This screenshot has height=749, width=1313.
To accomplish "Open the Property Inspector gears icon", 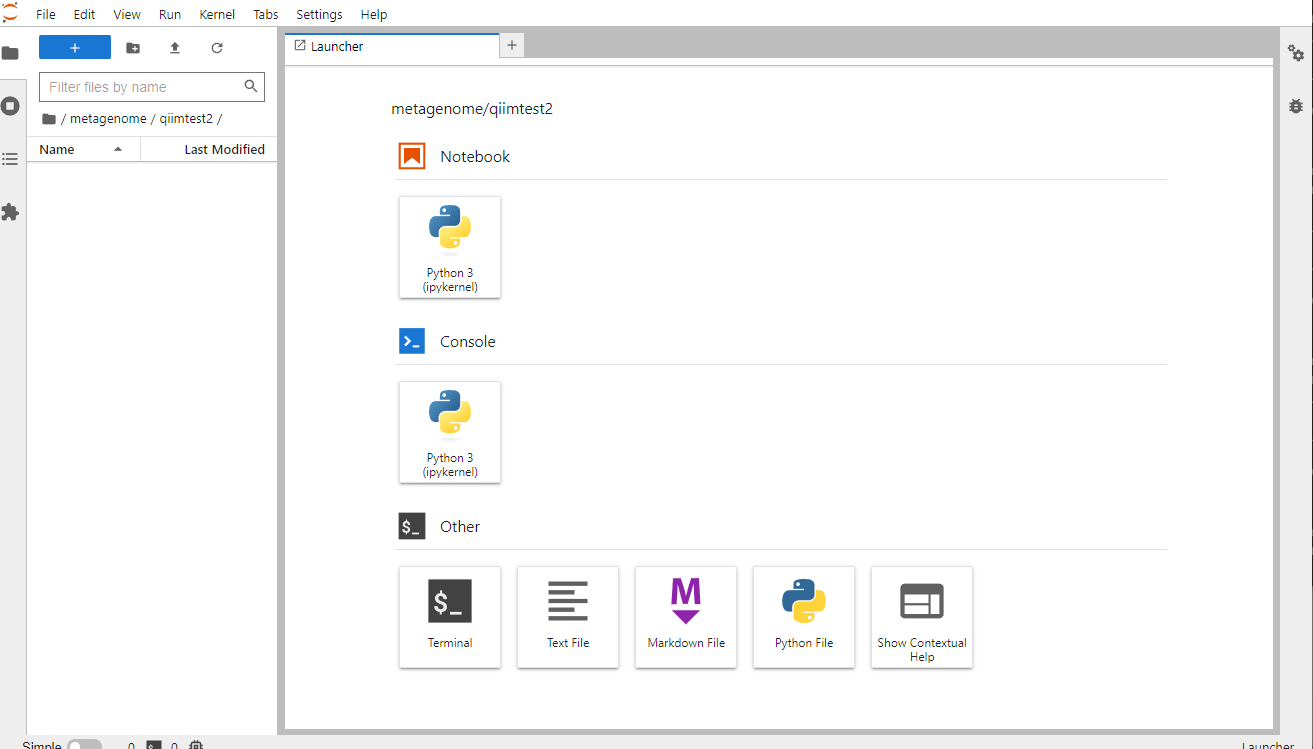I will 1296,53.
